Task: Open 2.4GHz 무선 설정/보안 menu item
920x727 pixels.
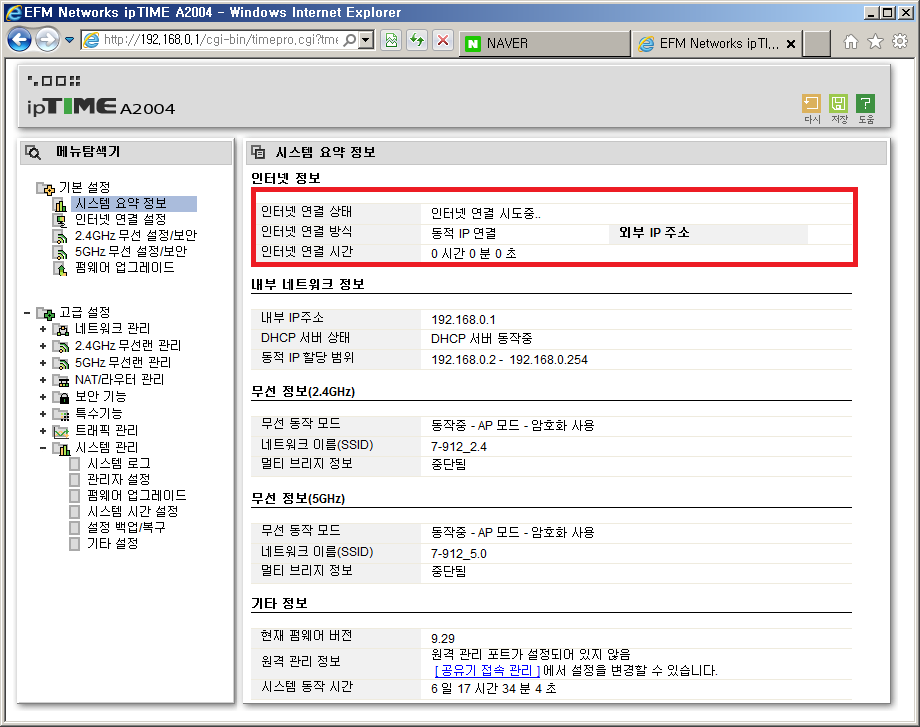Action: pos(136,236)
